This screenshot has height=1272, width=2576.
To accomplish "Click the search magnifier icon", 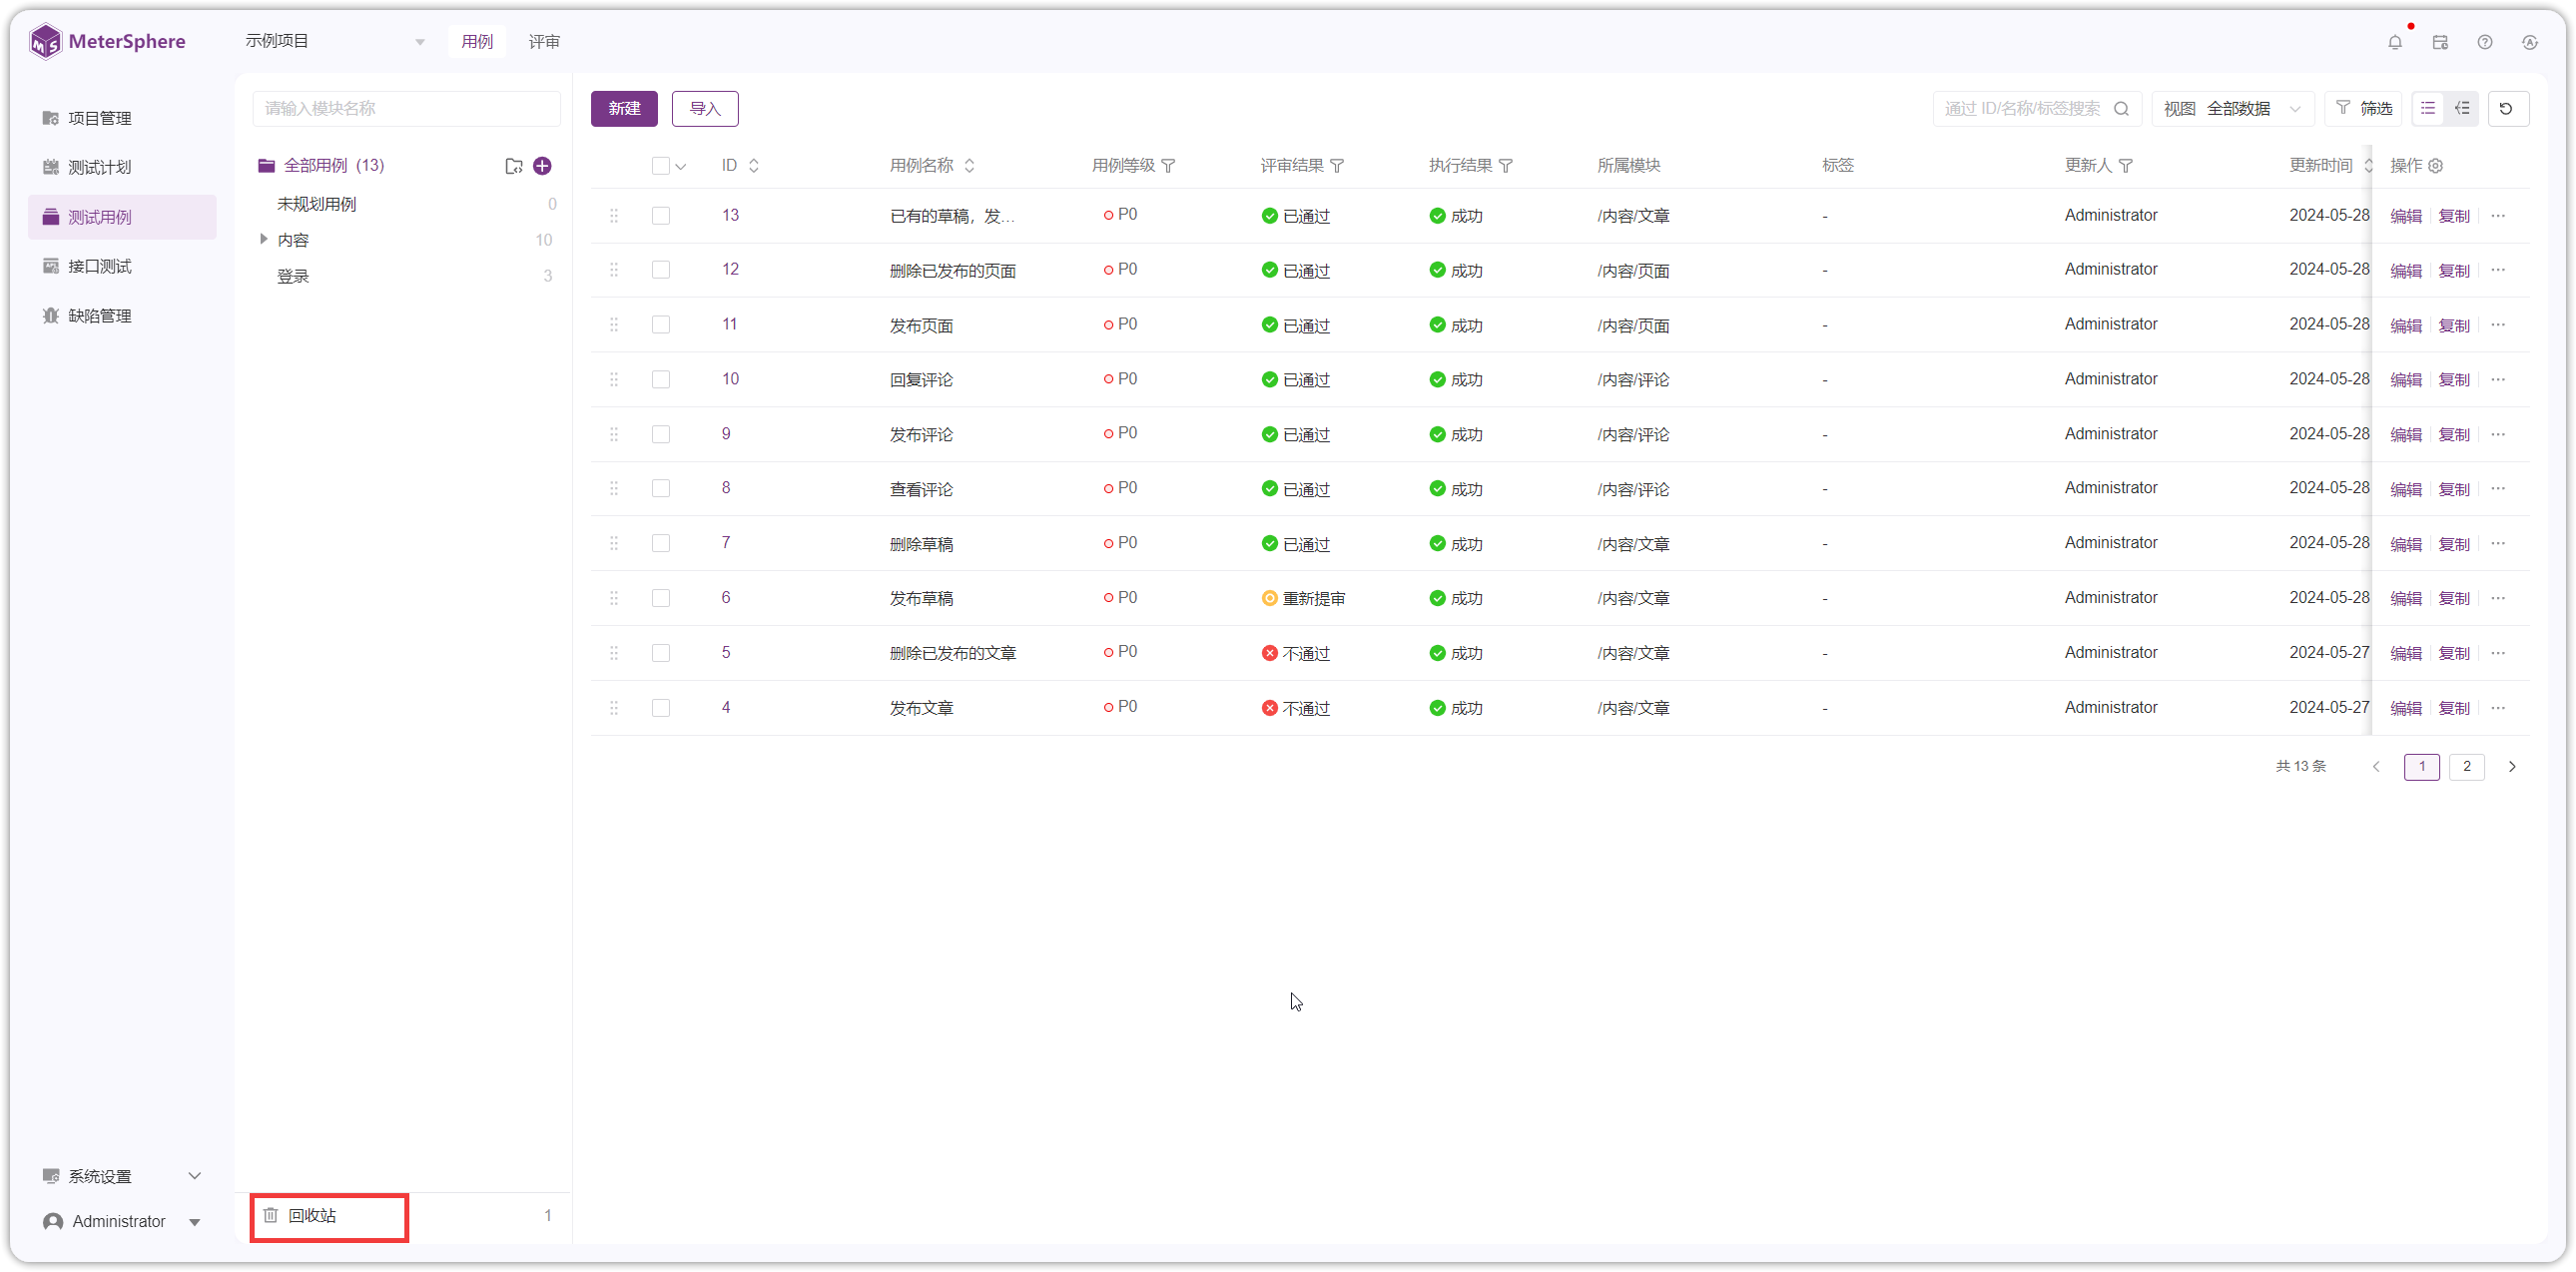I will [x=2121, y=108].
